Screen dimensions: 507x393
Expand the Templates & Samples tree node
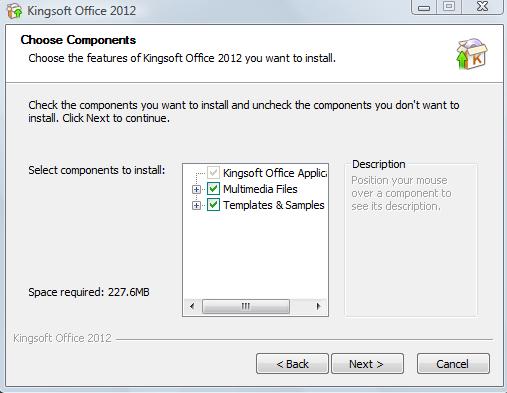pyautogui.click(x=196, y=205)
